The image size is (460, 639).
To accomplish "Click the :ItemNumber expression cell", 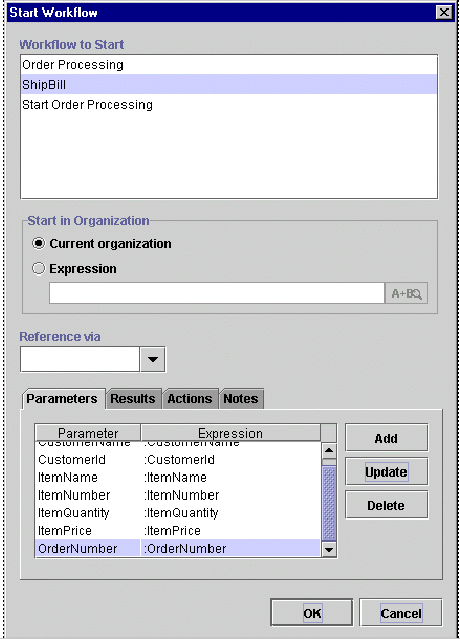I will pos(231,495).
